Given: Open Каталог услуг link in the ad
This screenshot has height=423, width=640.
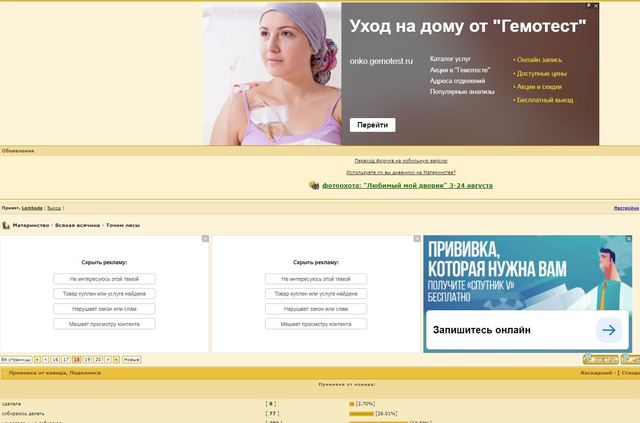Looking at the screenshot, I should coord(450,59).
